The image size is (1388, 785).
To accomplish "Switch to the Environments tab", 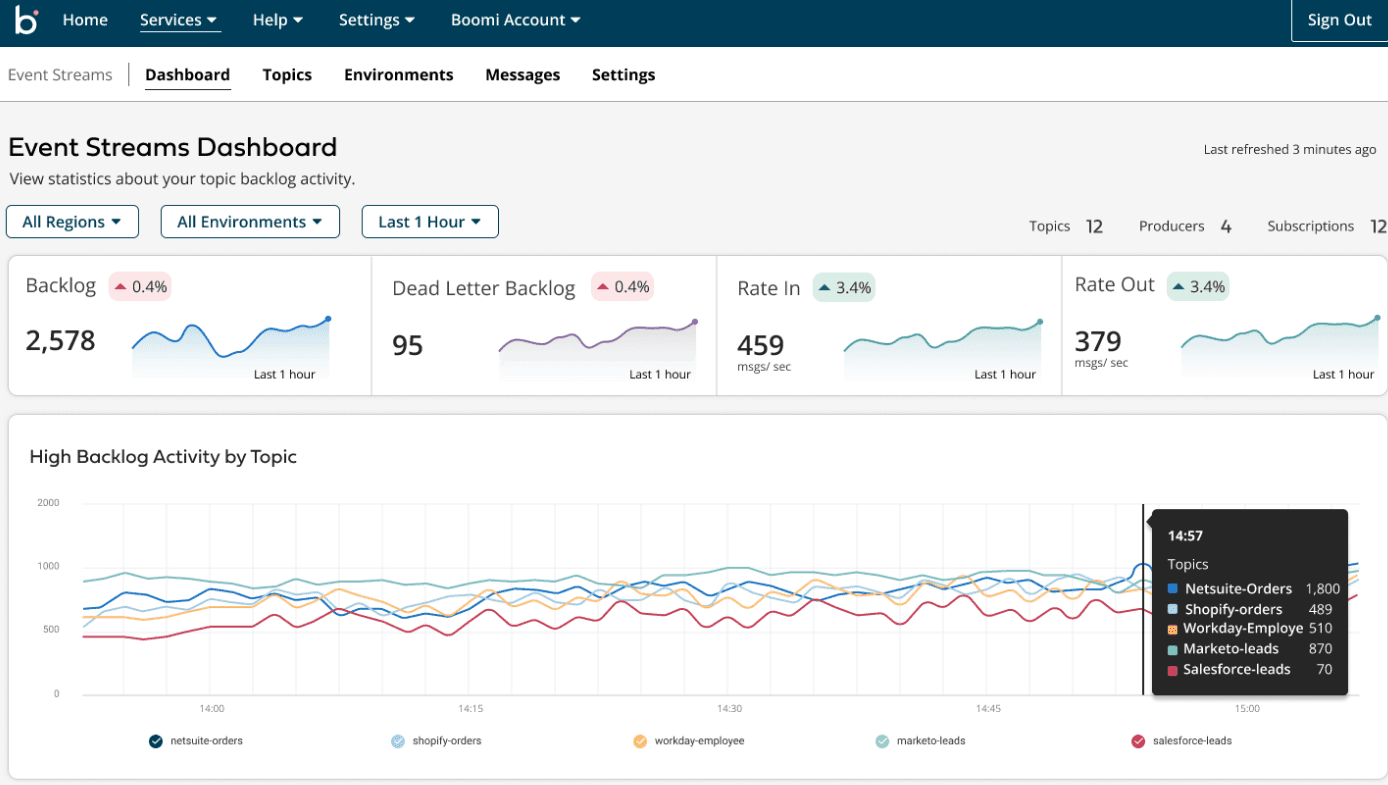I will 399,75.
